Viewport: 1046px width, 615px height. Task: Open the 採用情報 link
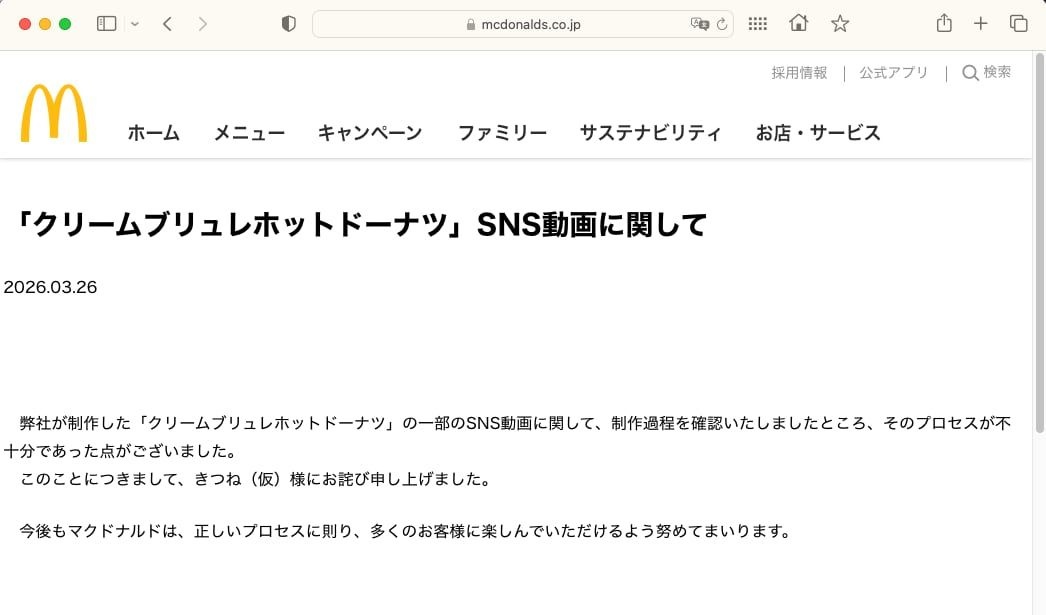point(799,73)
